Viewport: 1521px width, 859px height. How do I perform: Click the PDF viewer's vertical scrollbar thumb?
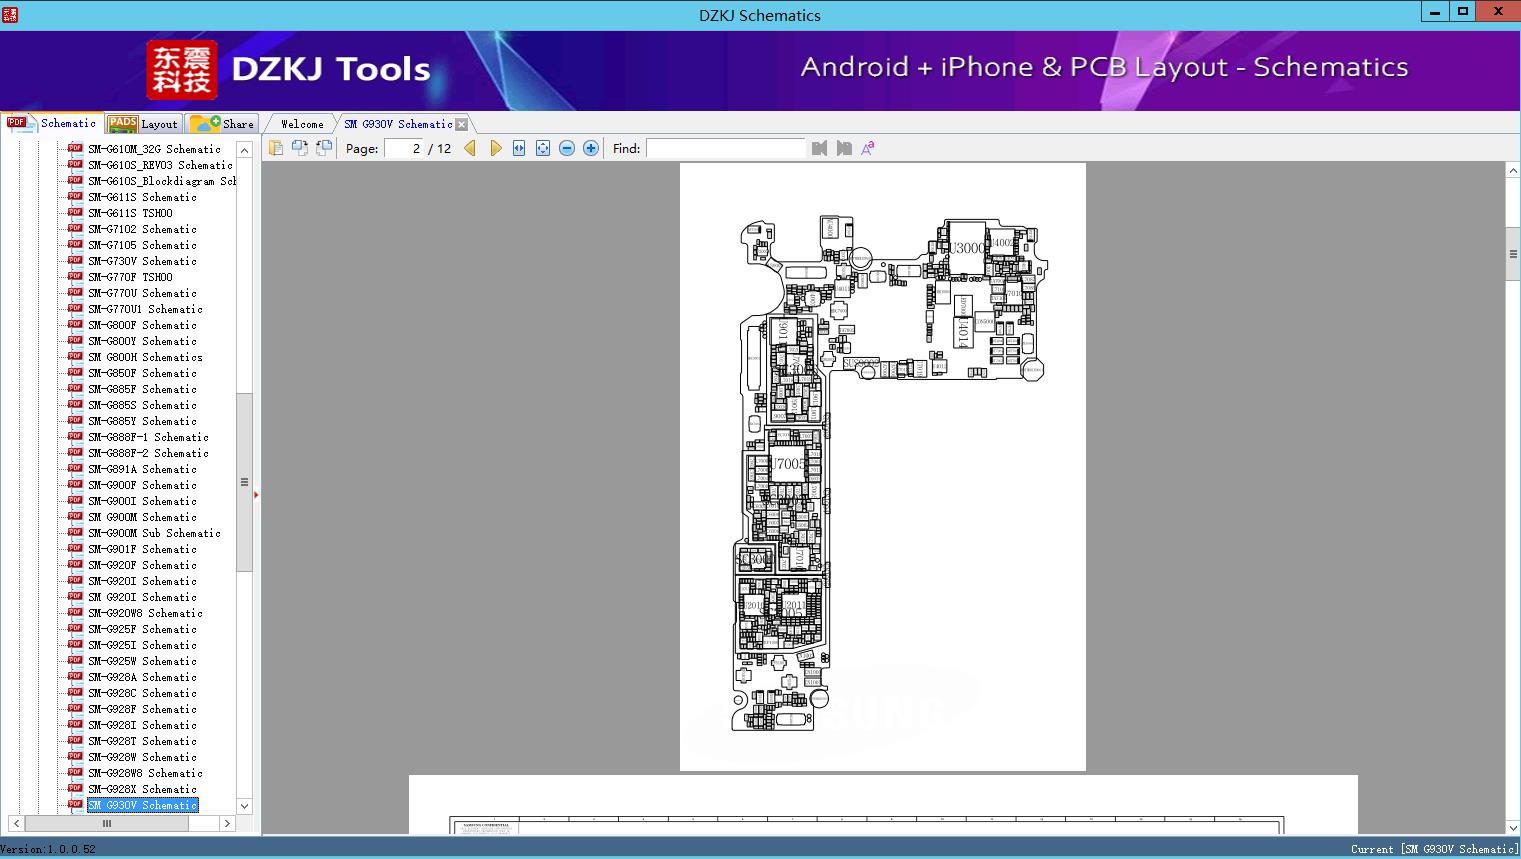1513,254
